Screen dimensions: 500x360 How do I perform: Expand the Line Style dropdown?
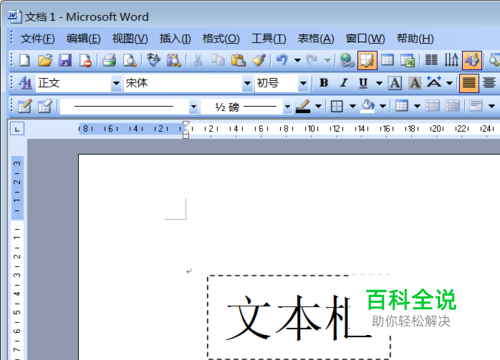coord(193,107)
